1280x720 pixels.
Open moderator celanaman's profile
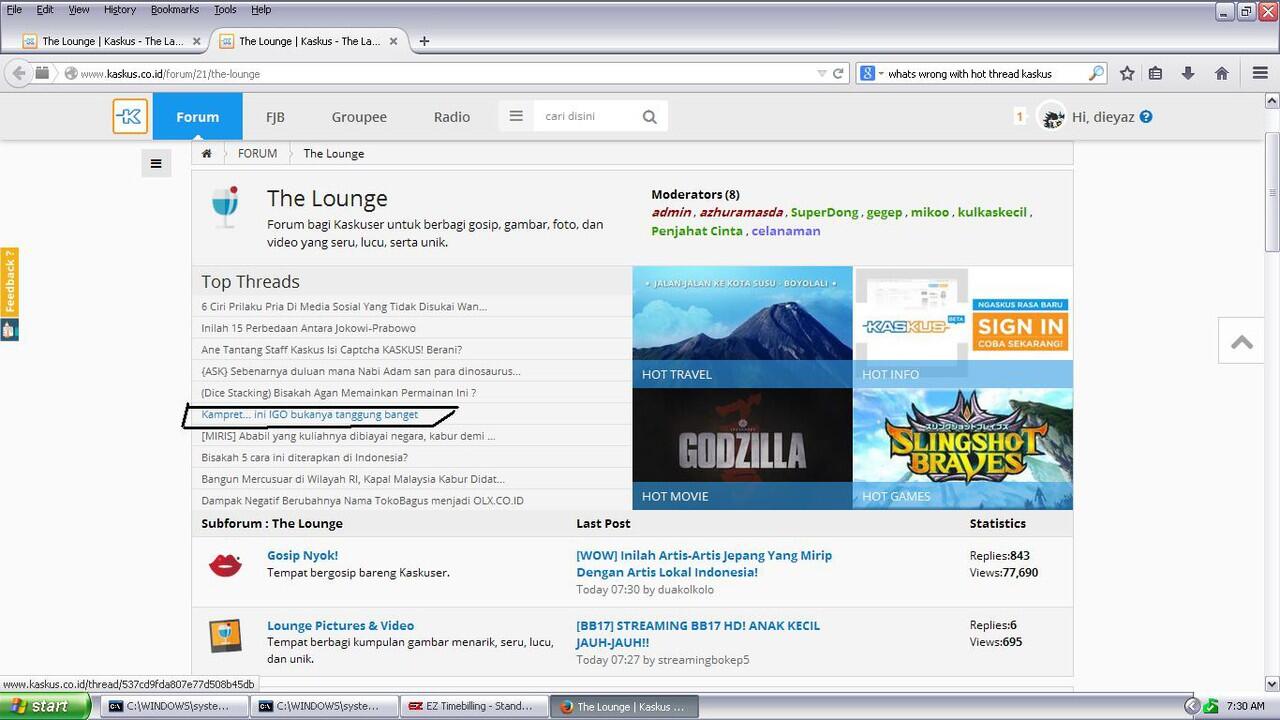[x=786, y=231]
